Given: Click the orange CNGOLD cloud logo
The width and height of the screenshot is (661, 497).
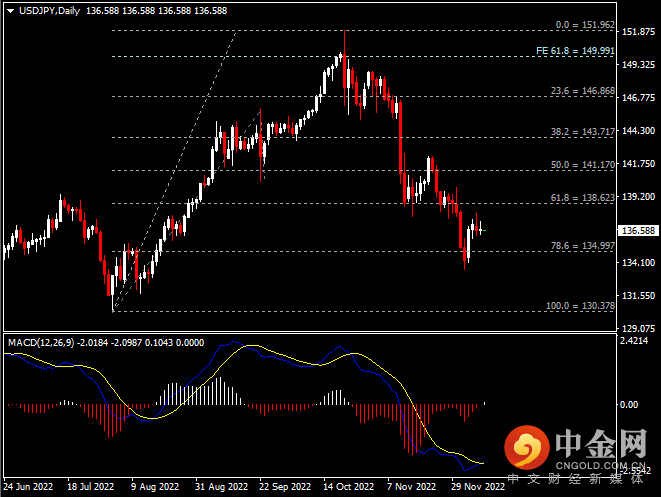Looking at the screenshot, I should (x=525, y=446).
